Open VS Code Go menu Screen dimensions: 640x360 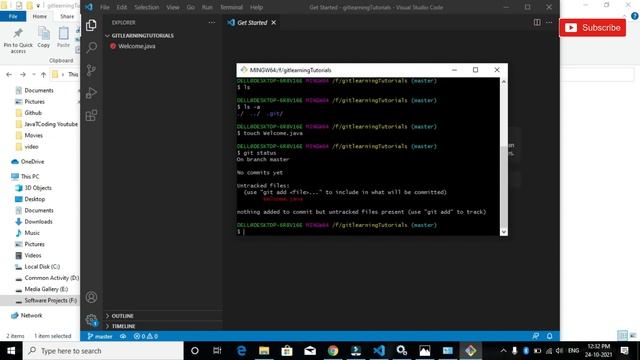[x=191, y=7]
